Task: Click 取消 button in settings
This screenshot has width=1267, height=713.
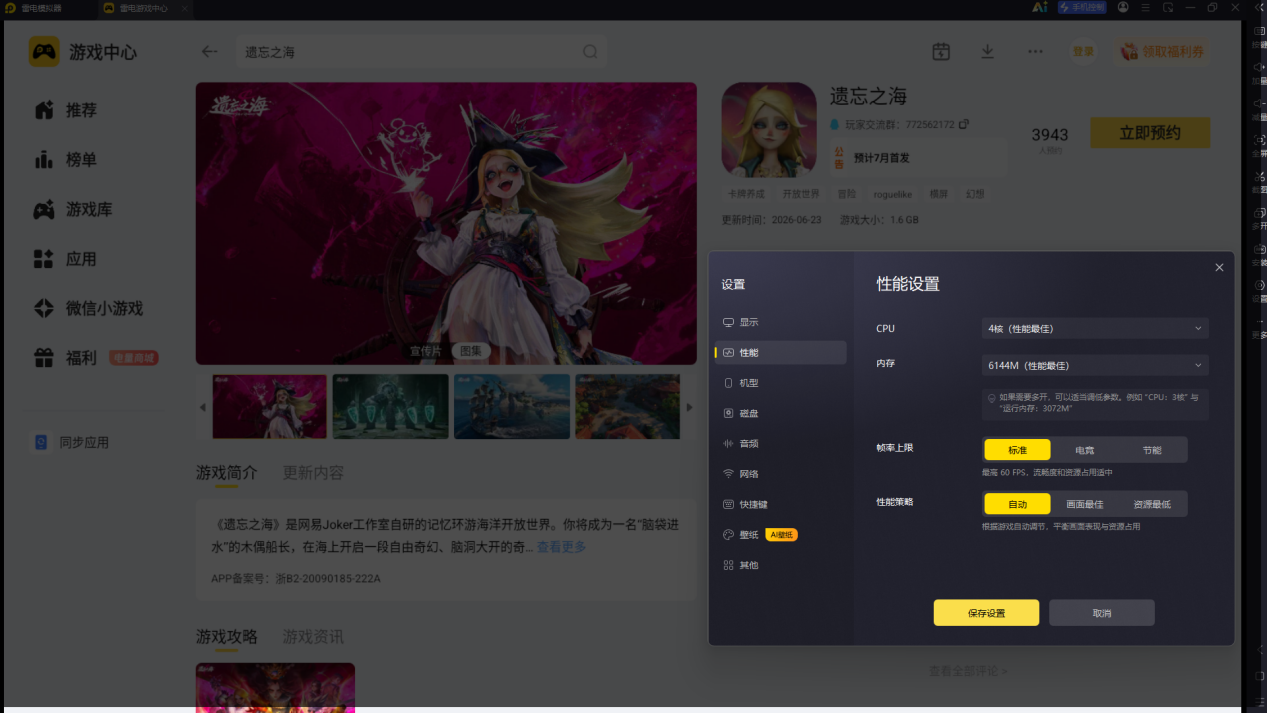Action: pos(1102,613)
